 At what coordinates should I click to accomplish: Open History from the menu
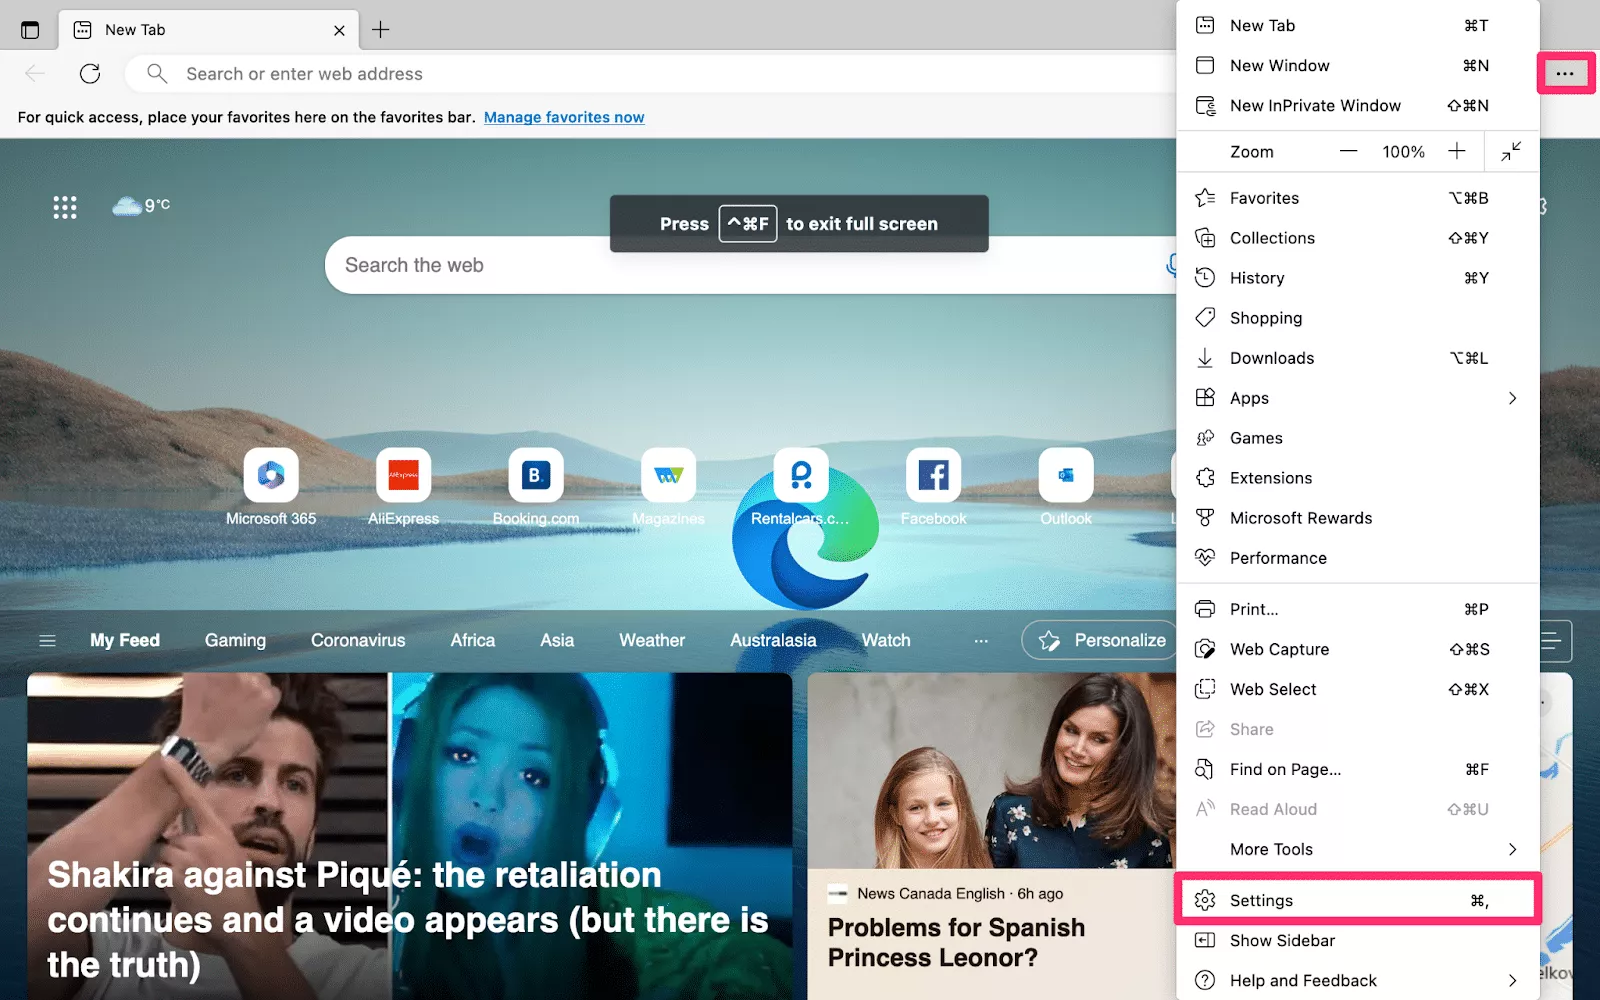click(1357, 278)
